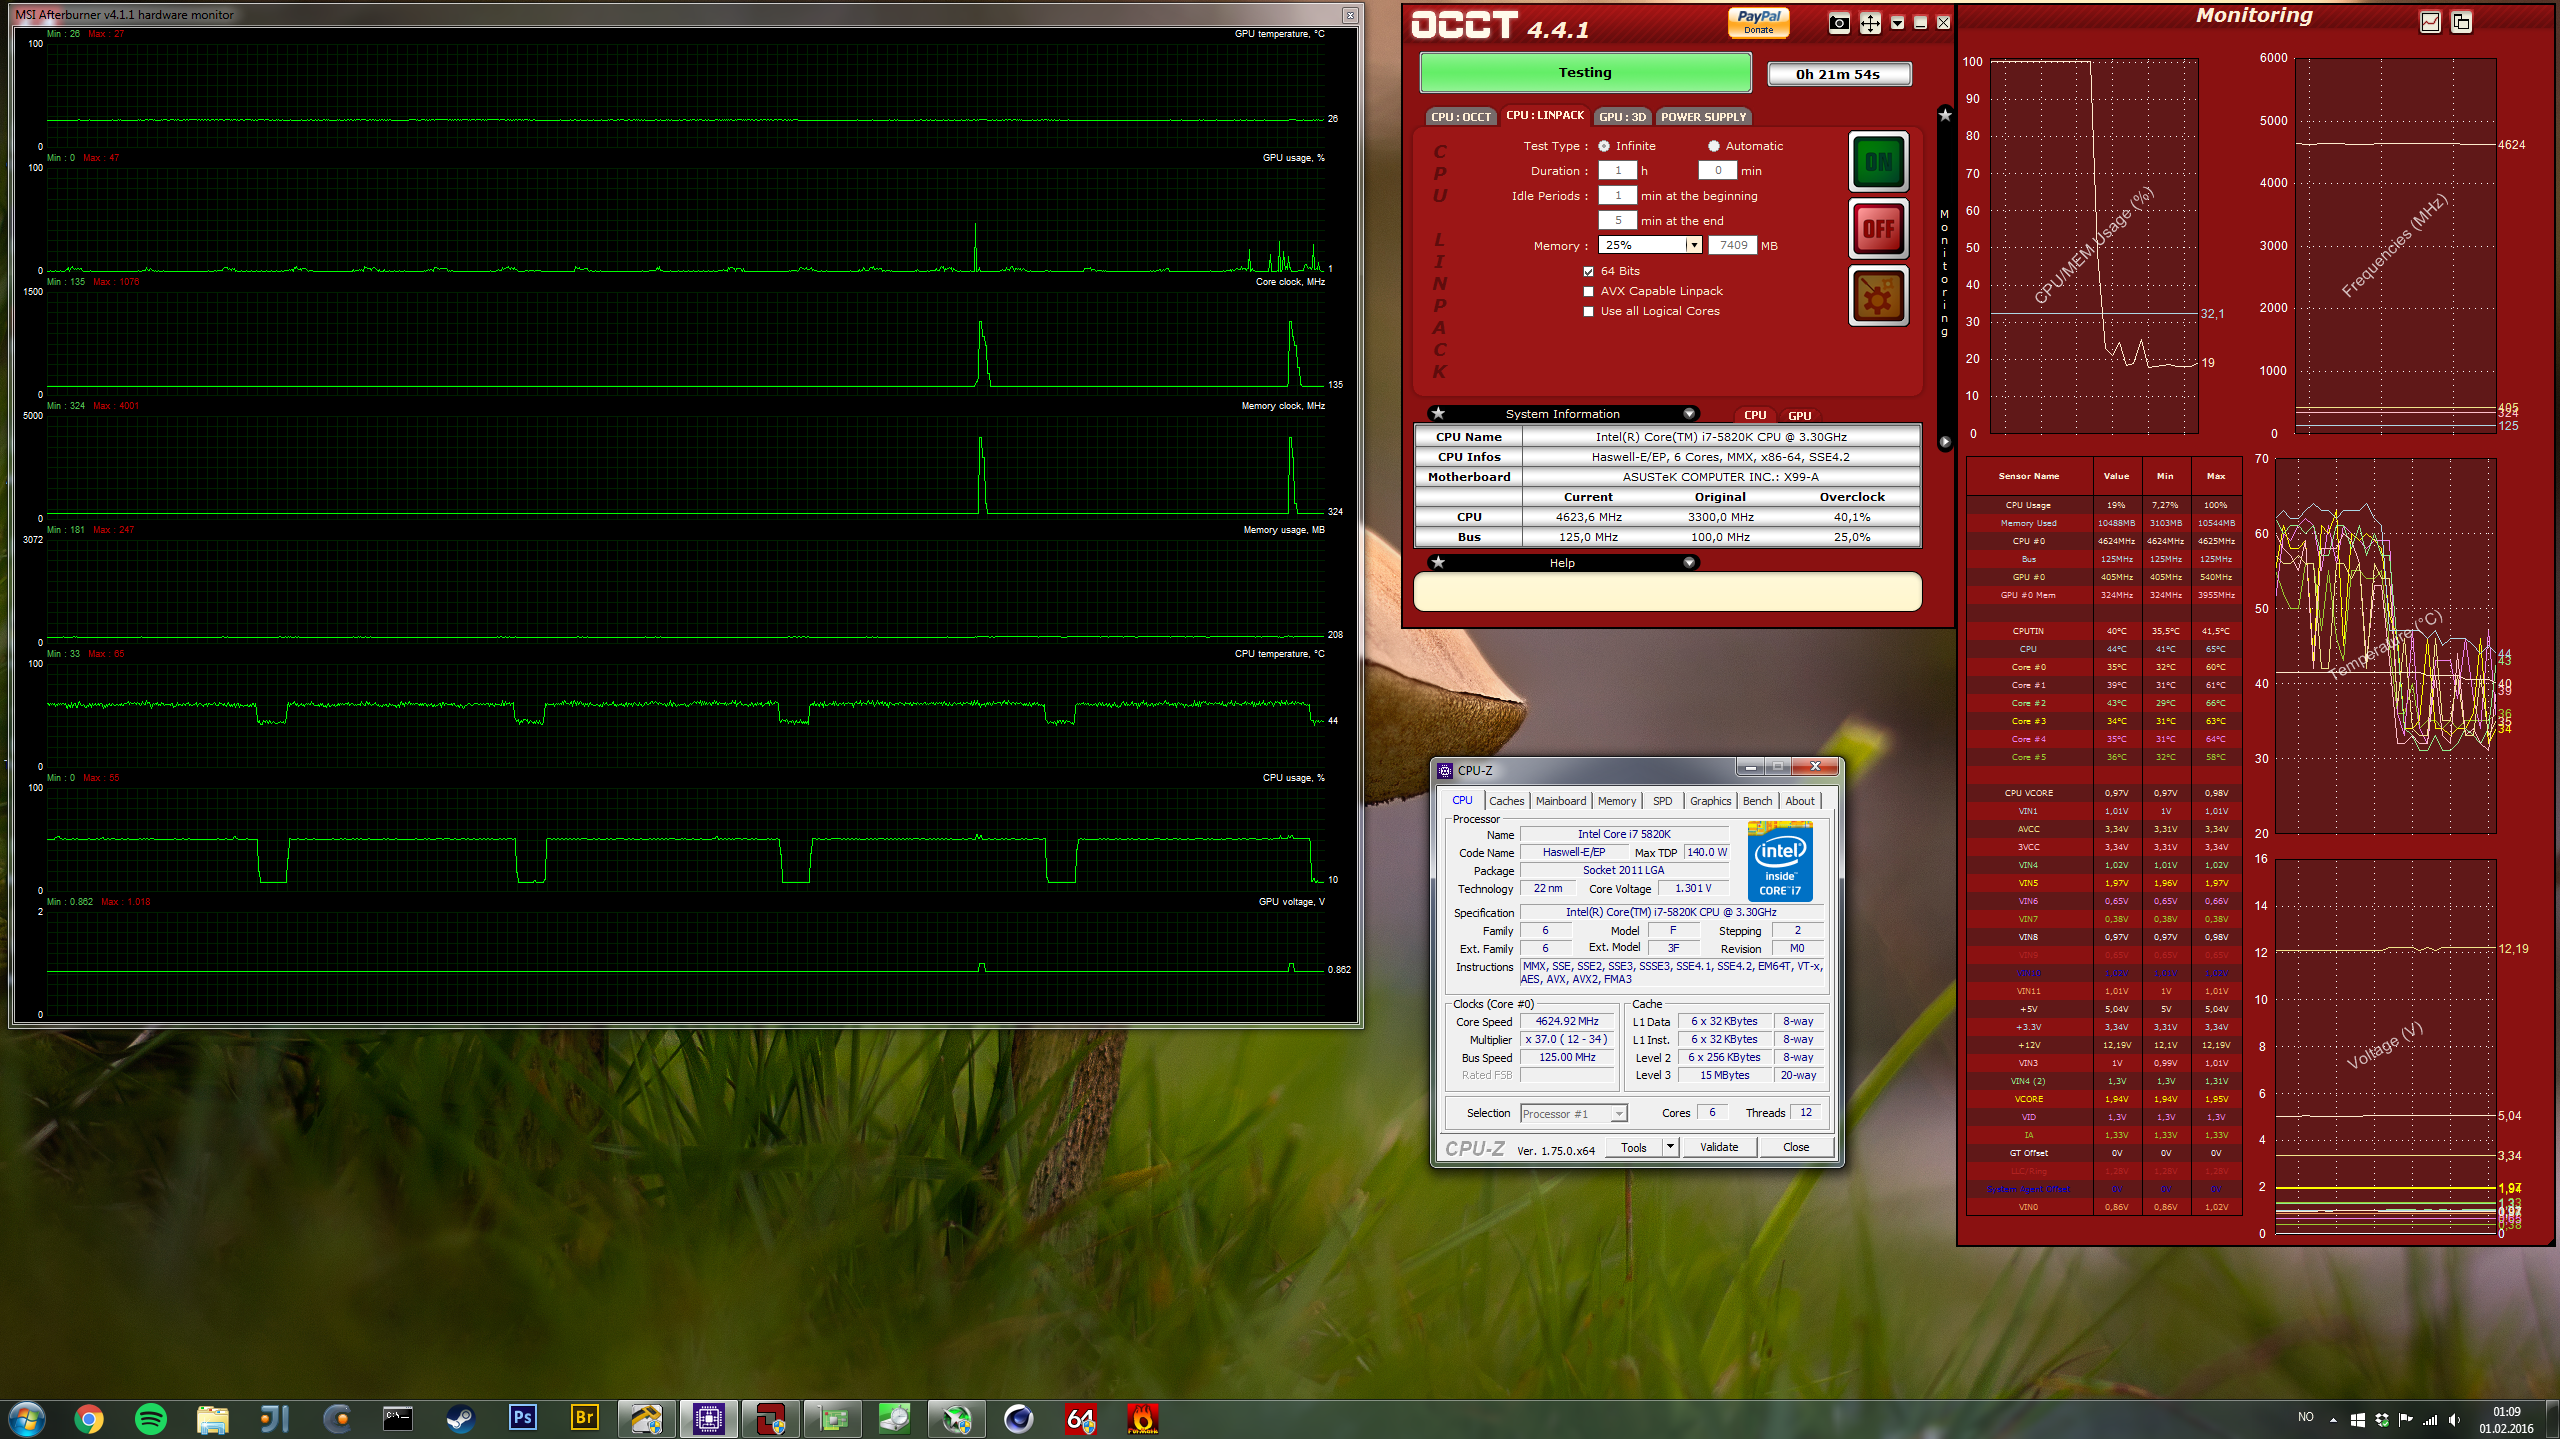The width and height of the screenshot is (2560, 1439).
Task: Open the taskbar clock showing 01:09
Action: coord(2506,1420)
